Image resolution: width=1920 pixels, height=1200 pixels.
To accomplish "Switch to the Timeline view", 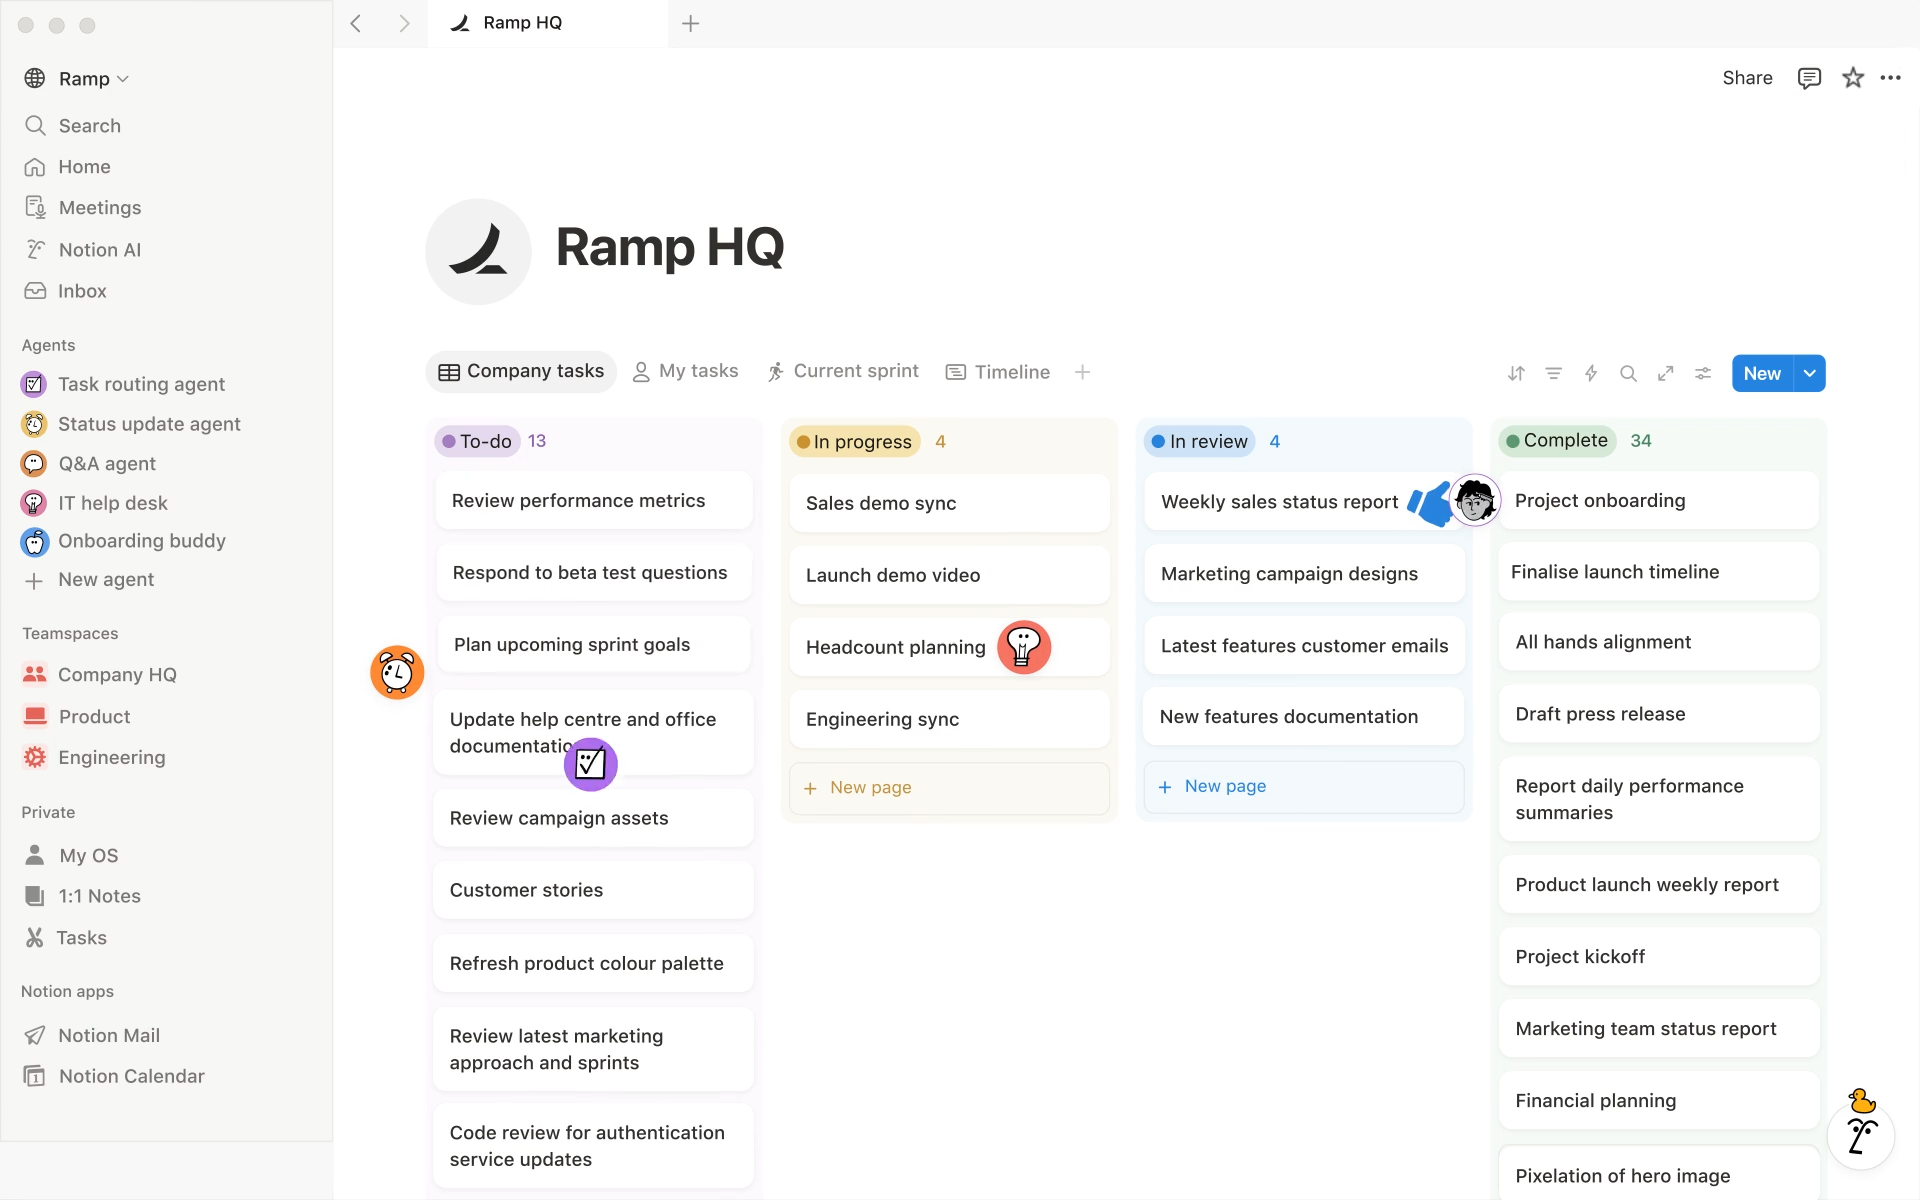I will pyautogui.click(x=998, y=372).
